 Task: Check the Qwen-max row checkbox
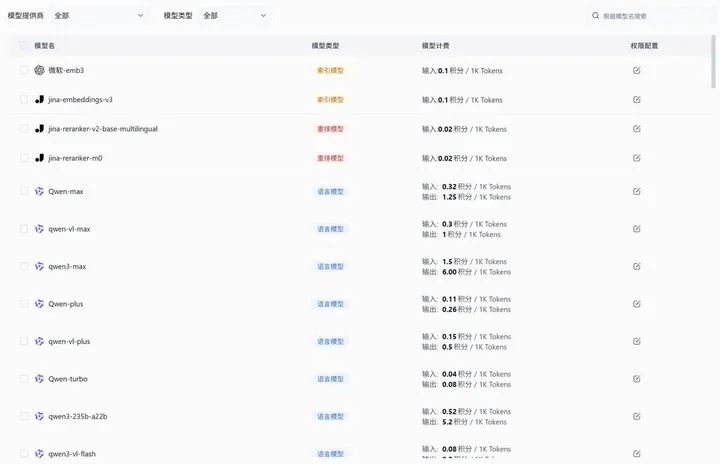(24, 192)
